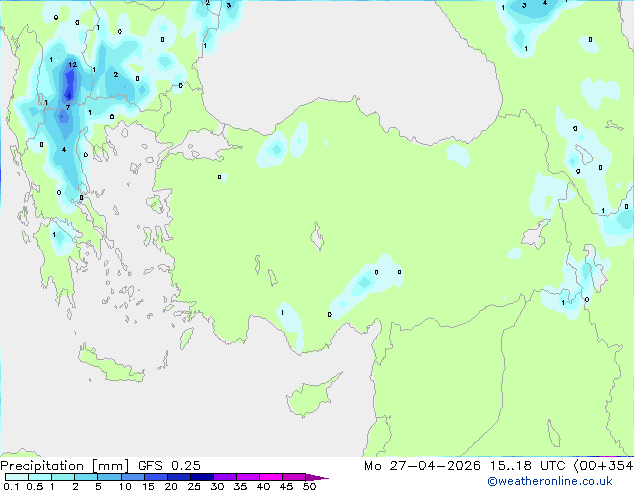Select the 40–45 mm magenta legend swatch
The height and width of the screenshot is (490, 634).
[271, 477]
